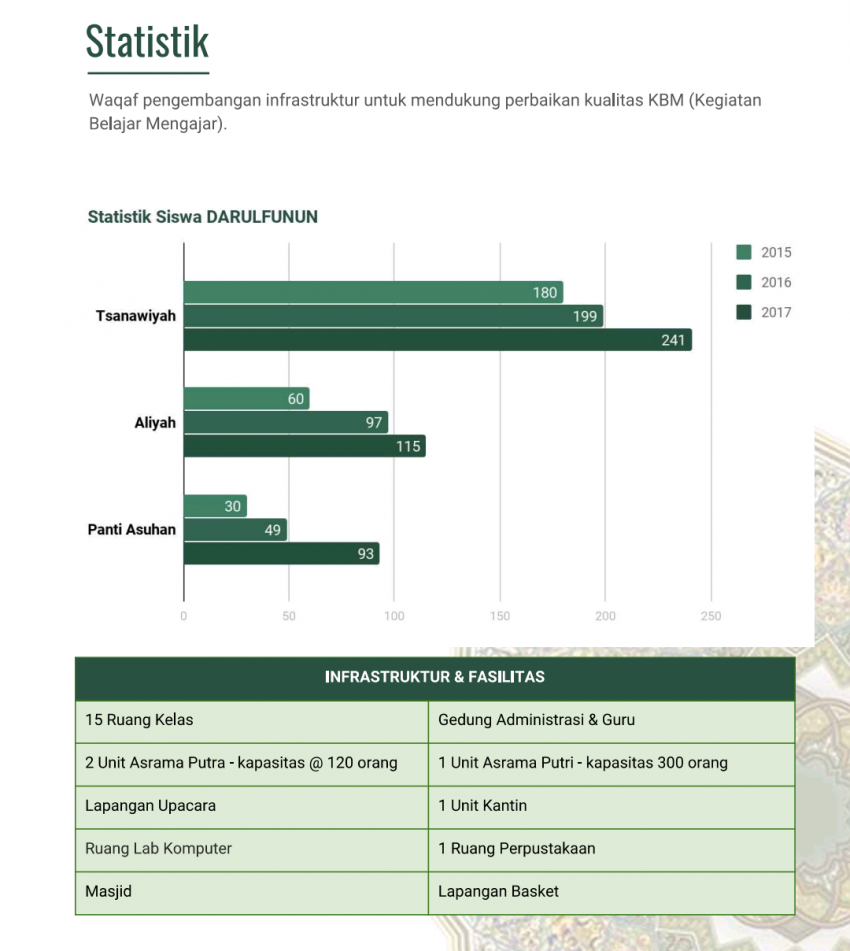Click the axis tick value 50
The height and width of the screenshot is (951, 850).
(289, 616)
